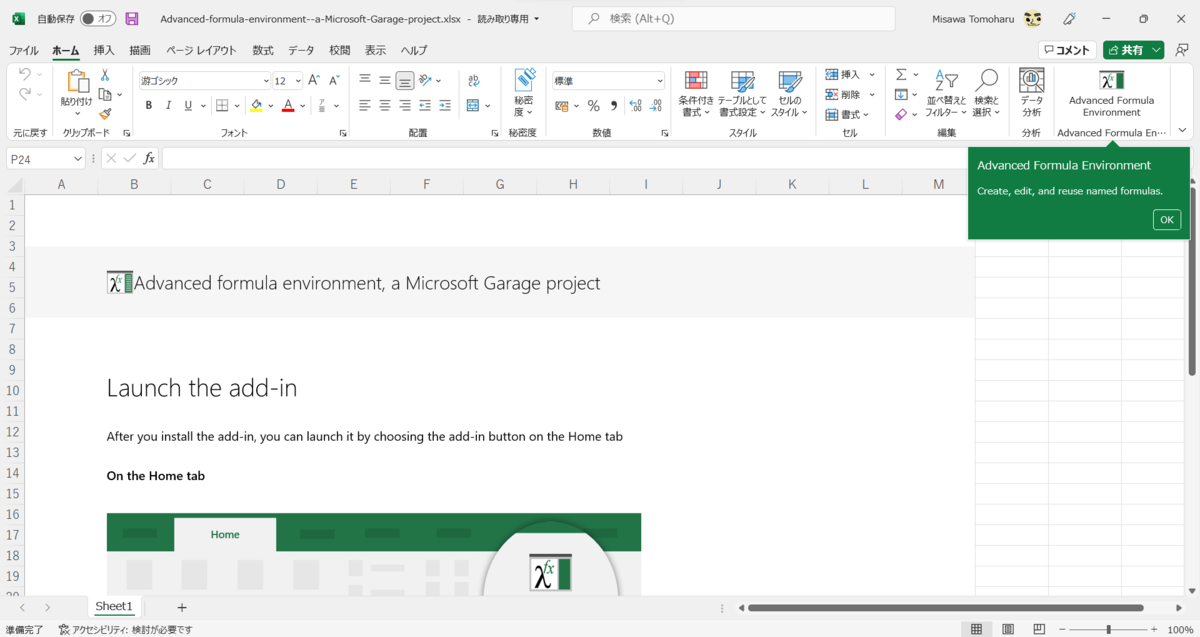Switch to the 数式 tab
Screen dimensions: 1200x637
[263, 50]
